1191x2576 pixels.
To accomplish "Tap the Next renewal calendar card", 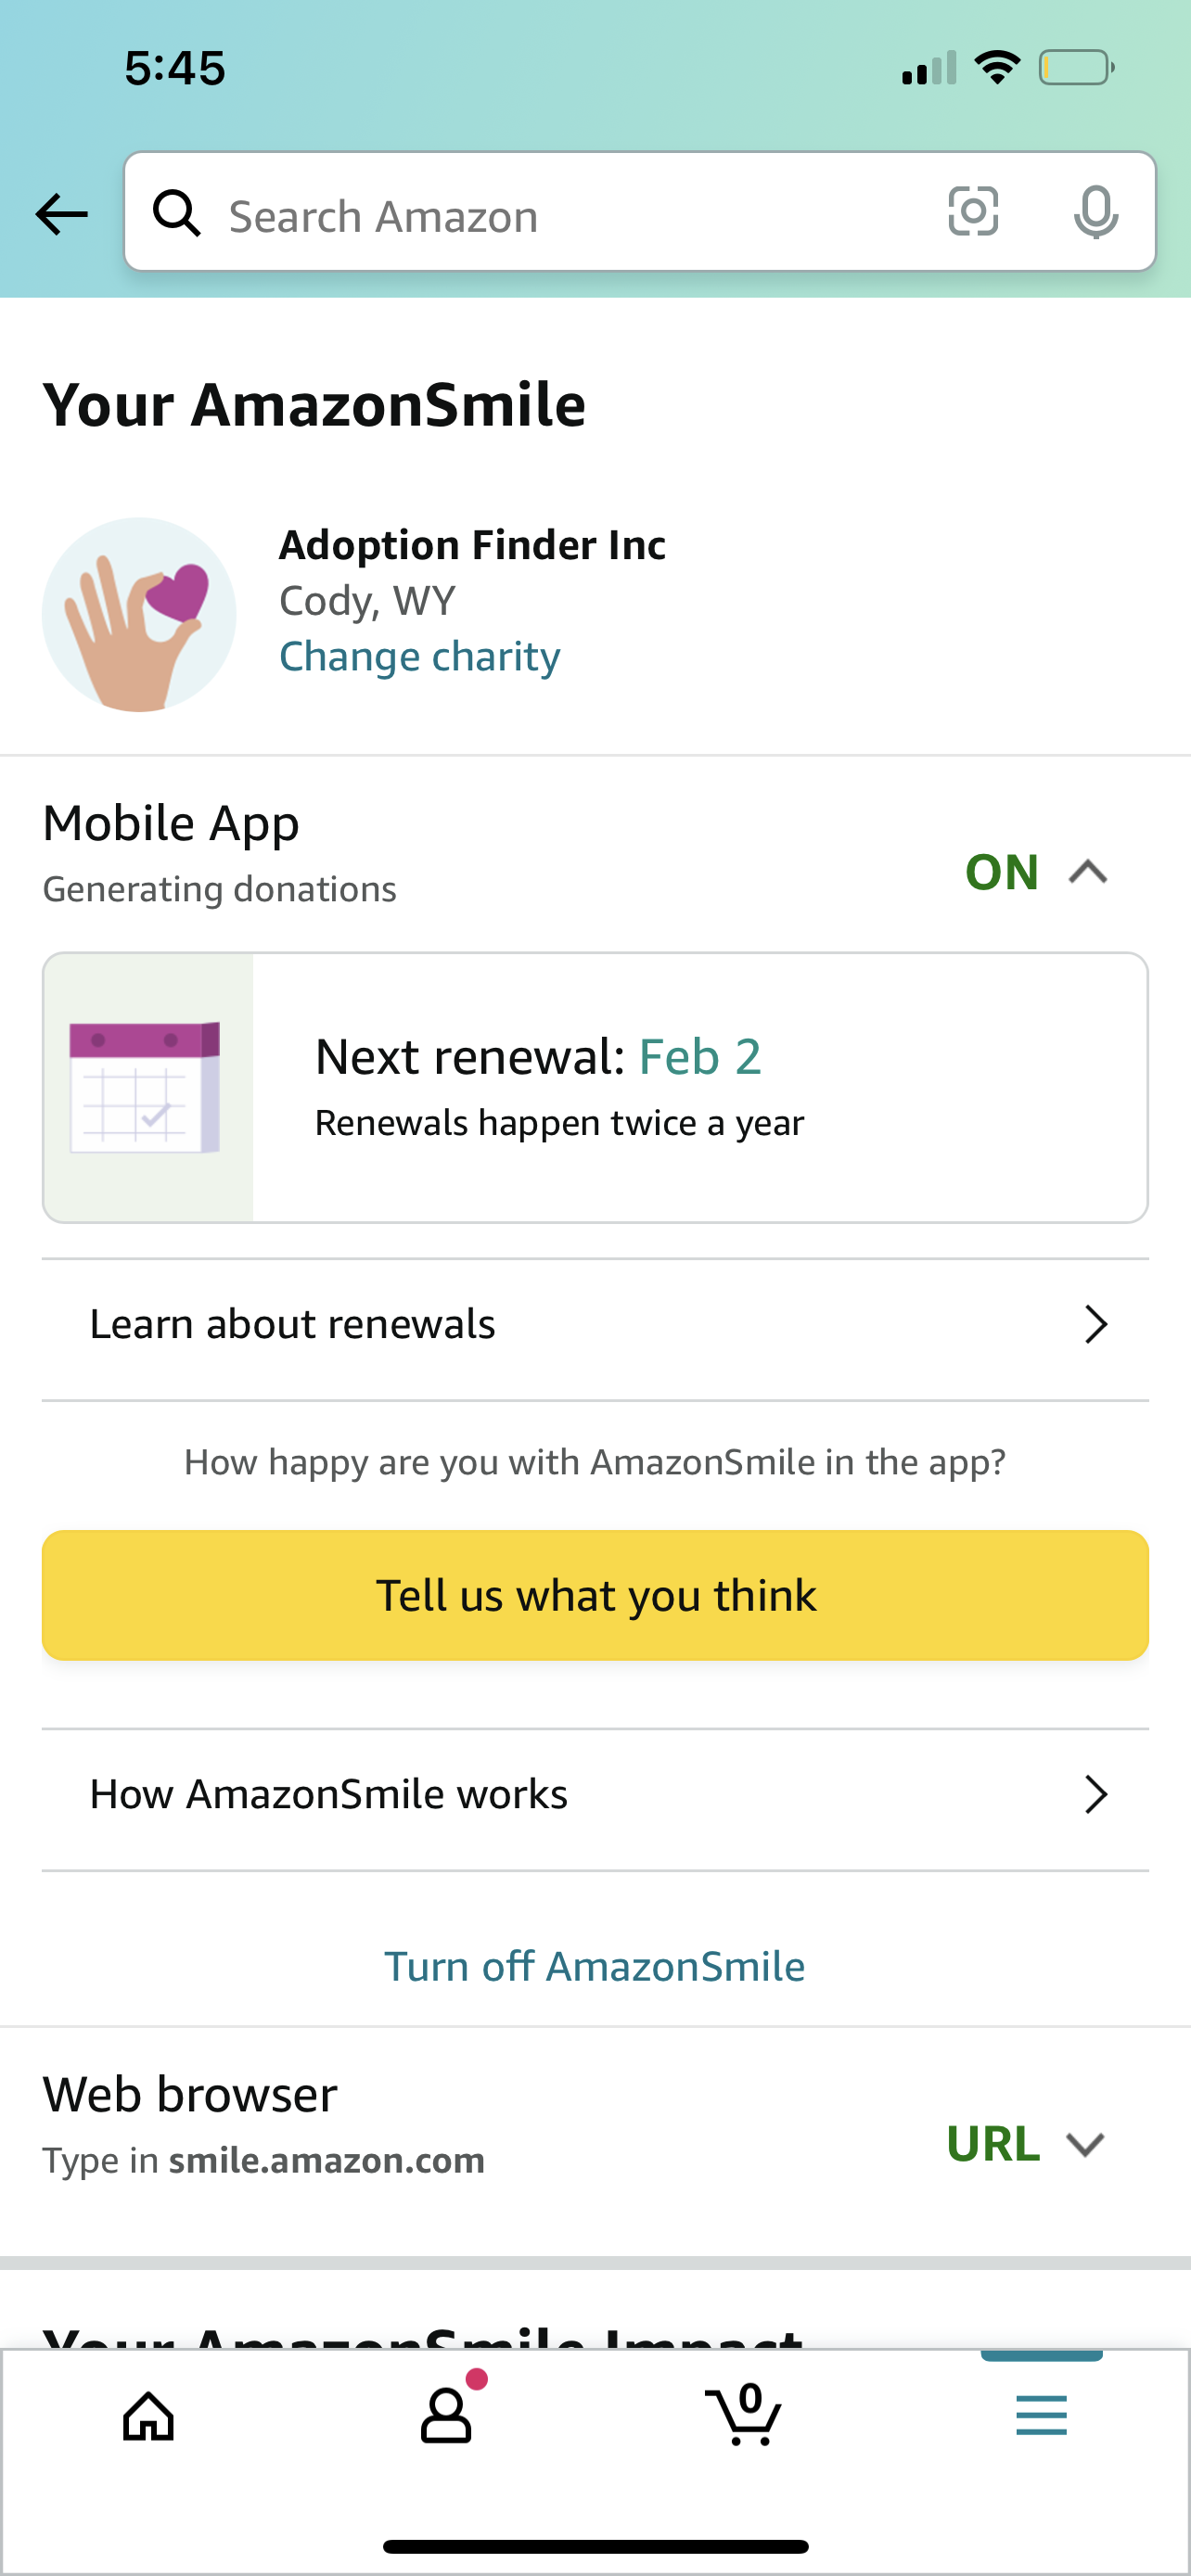I will coord(595,1087).
